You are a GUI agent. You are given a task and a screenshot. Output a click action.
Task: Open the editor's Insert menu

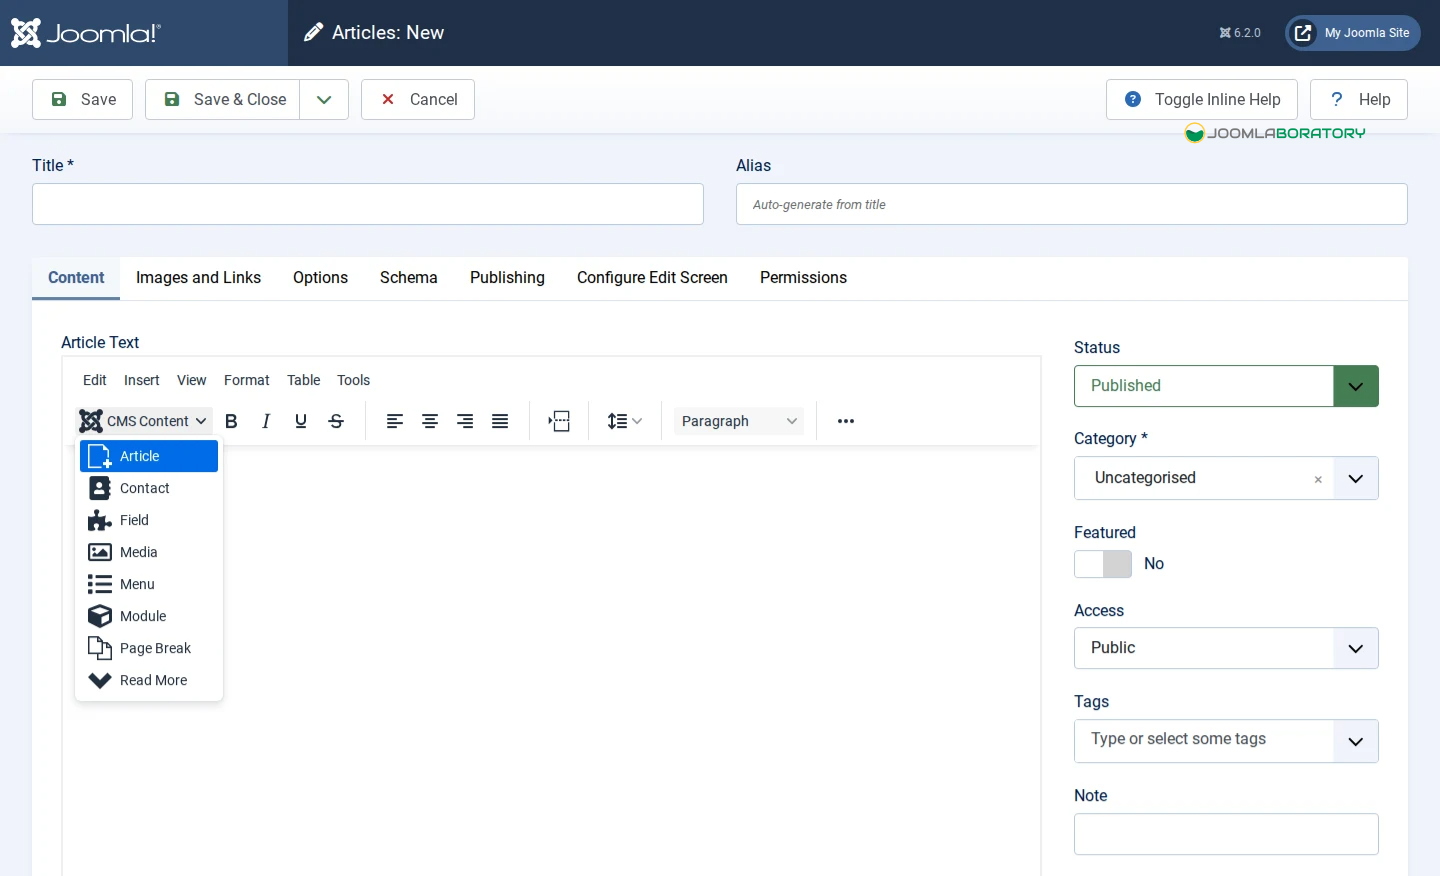tap(142, 380)
